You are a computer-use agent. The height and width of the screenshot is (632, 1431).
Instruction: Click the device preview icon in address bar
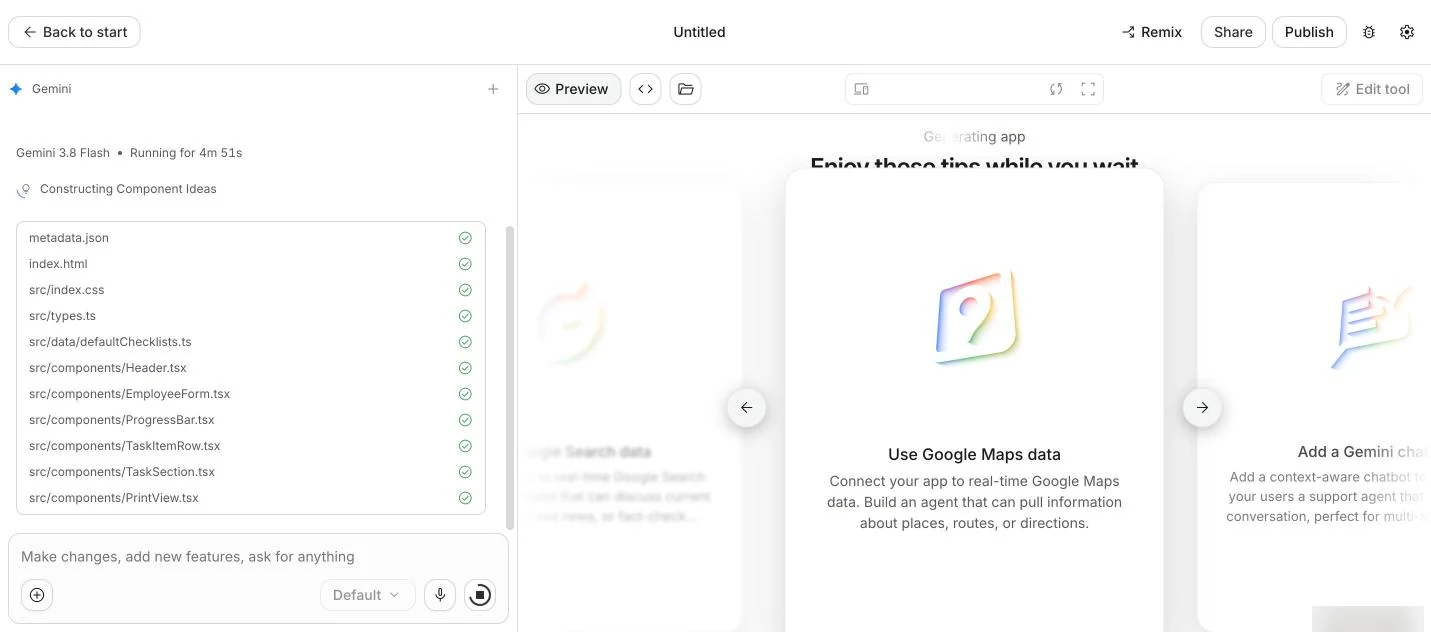[x=861, y=89]
